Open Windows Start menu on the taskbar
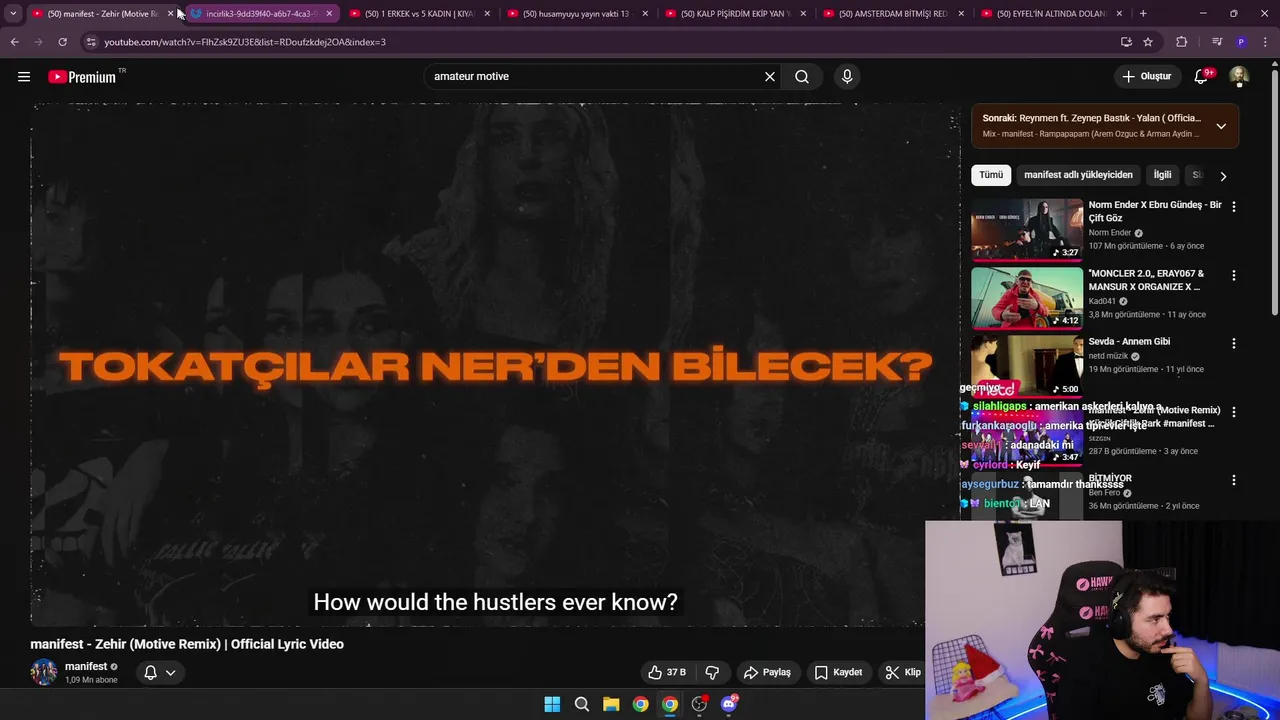The width and height of the screenshot is (1280, 720). [x=552, y=704]
